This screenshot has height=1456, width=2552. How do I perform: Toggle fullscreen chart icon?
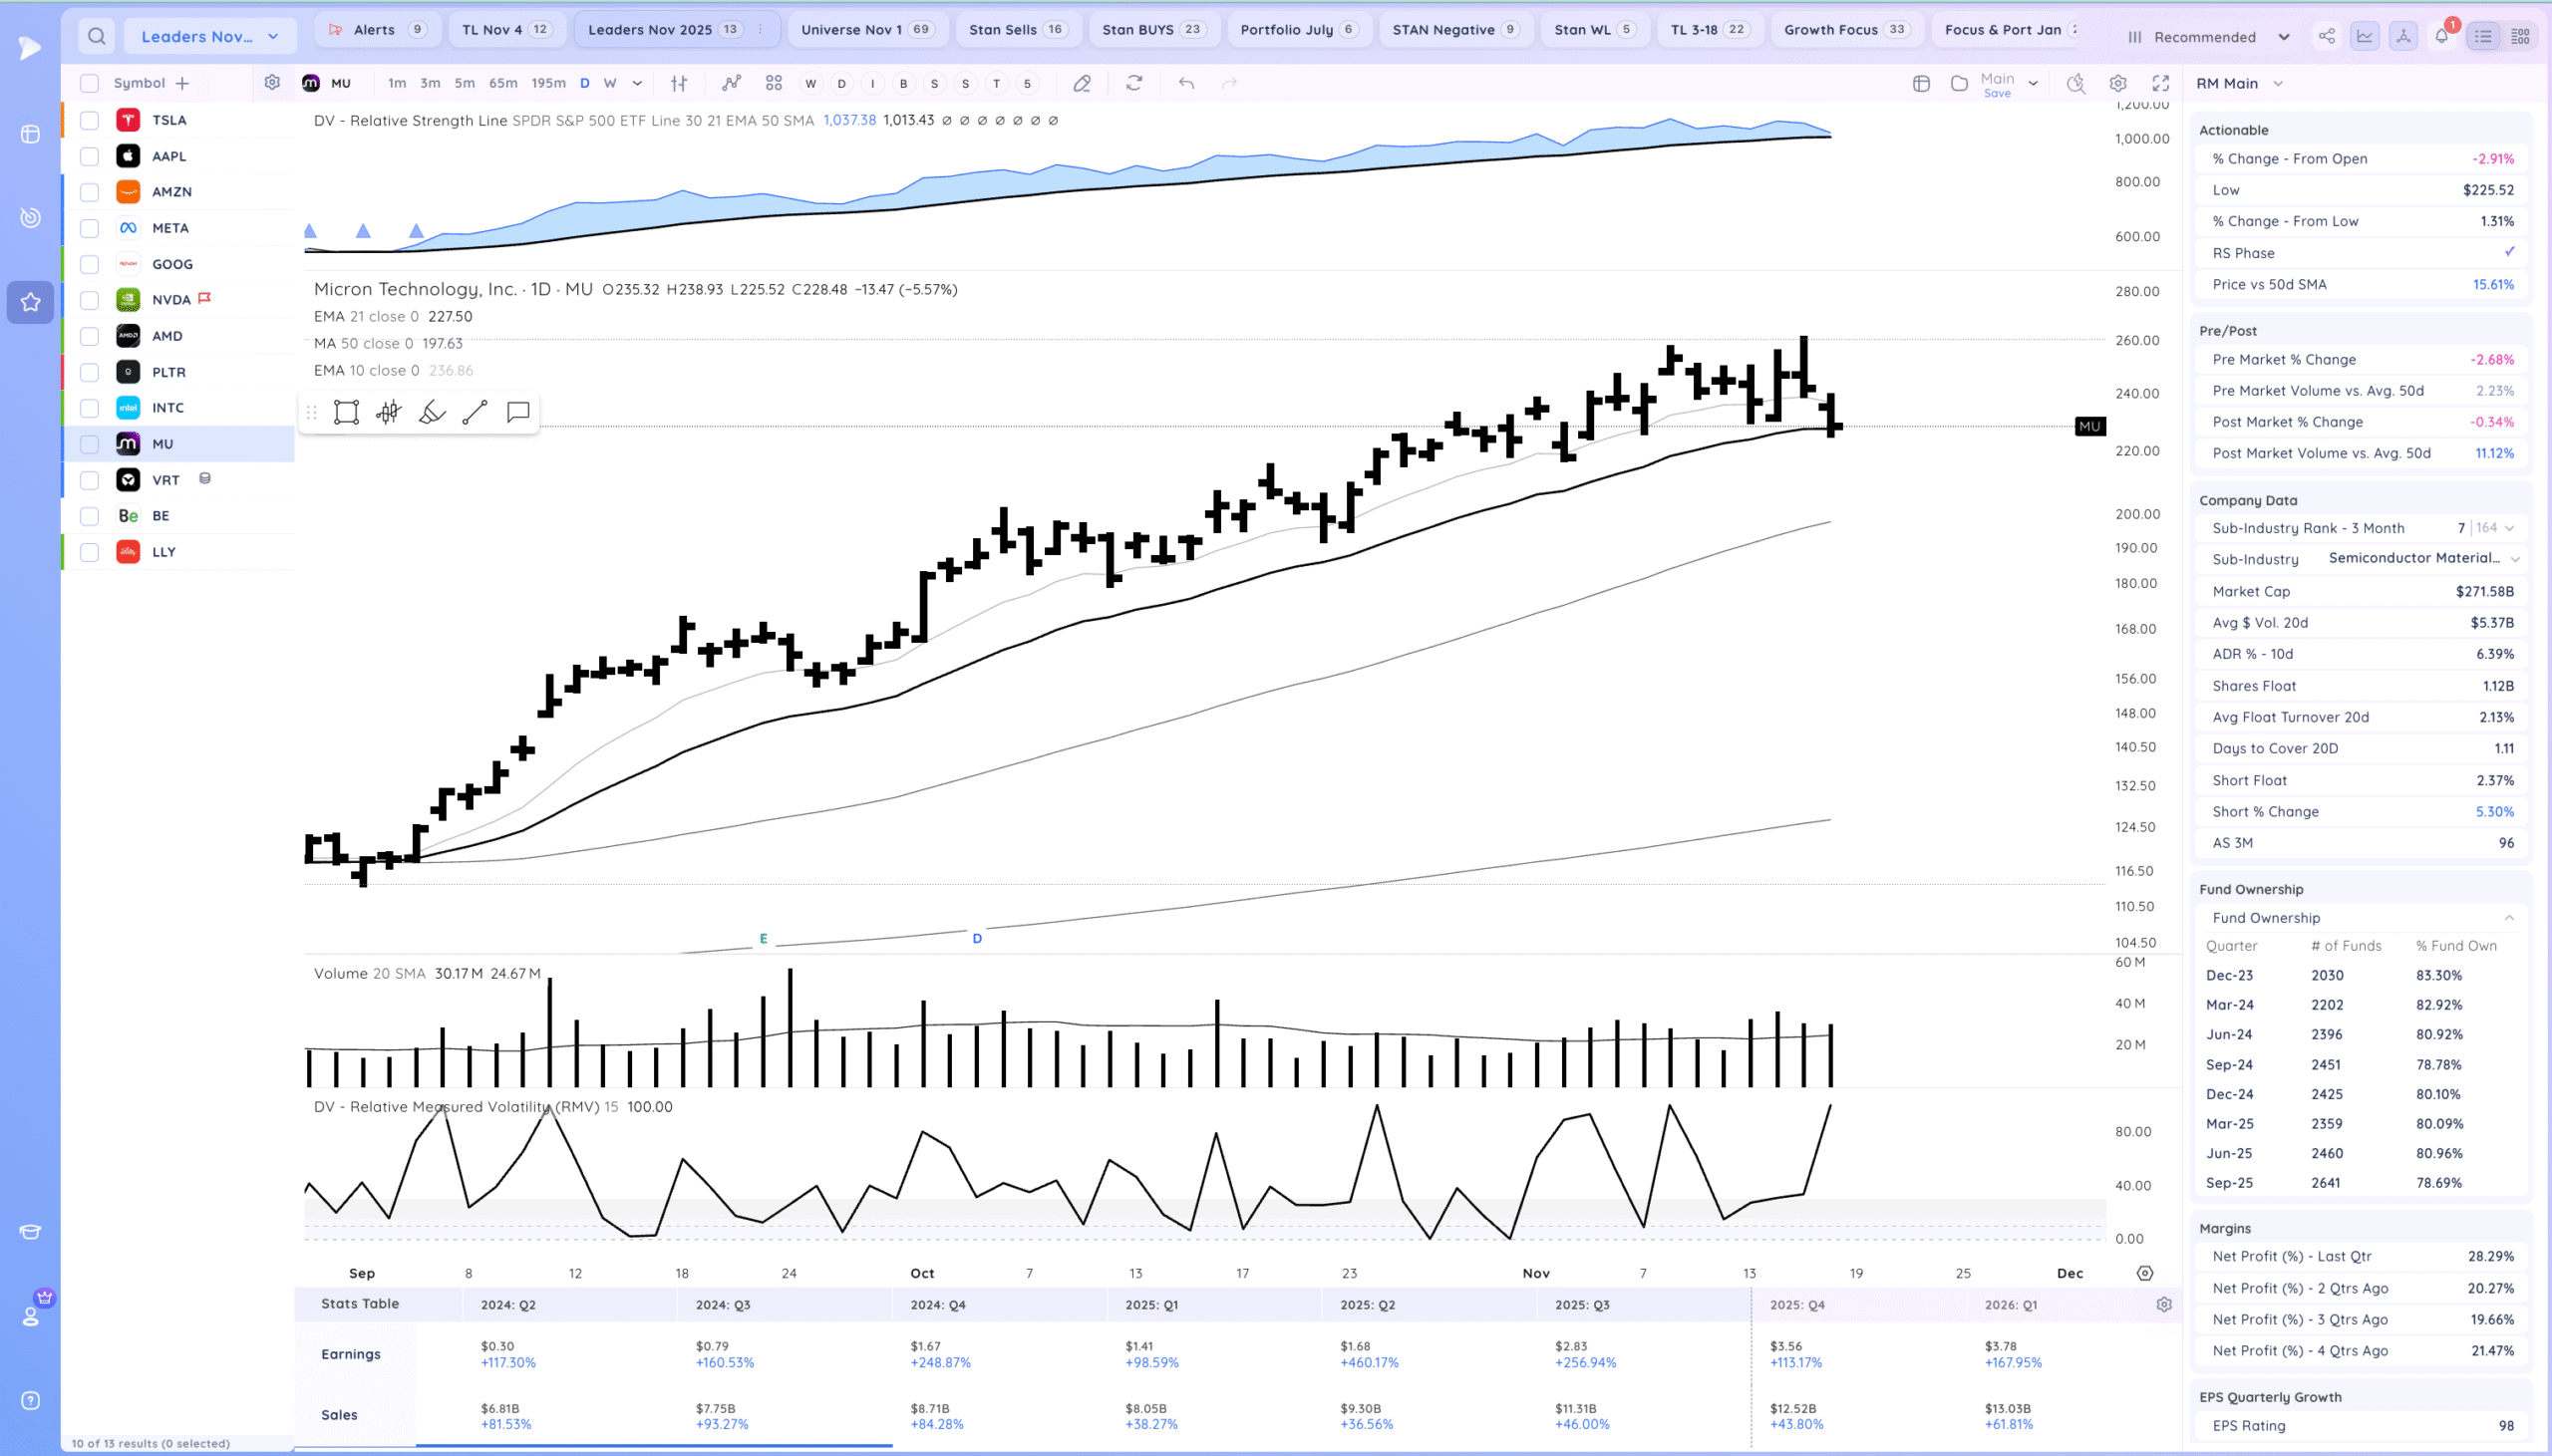(2161, 83)
